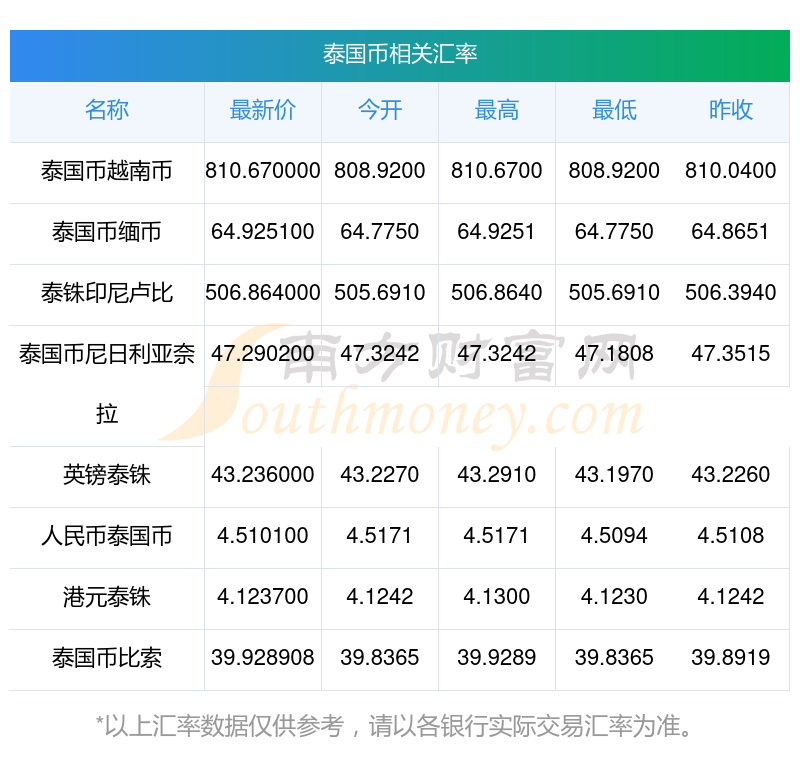Click 最低 value 505.6910 for 泰铢印尼卢比

(614, 293)
